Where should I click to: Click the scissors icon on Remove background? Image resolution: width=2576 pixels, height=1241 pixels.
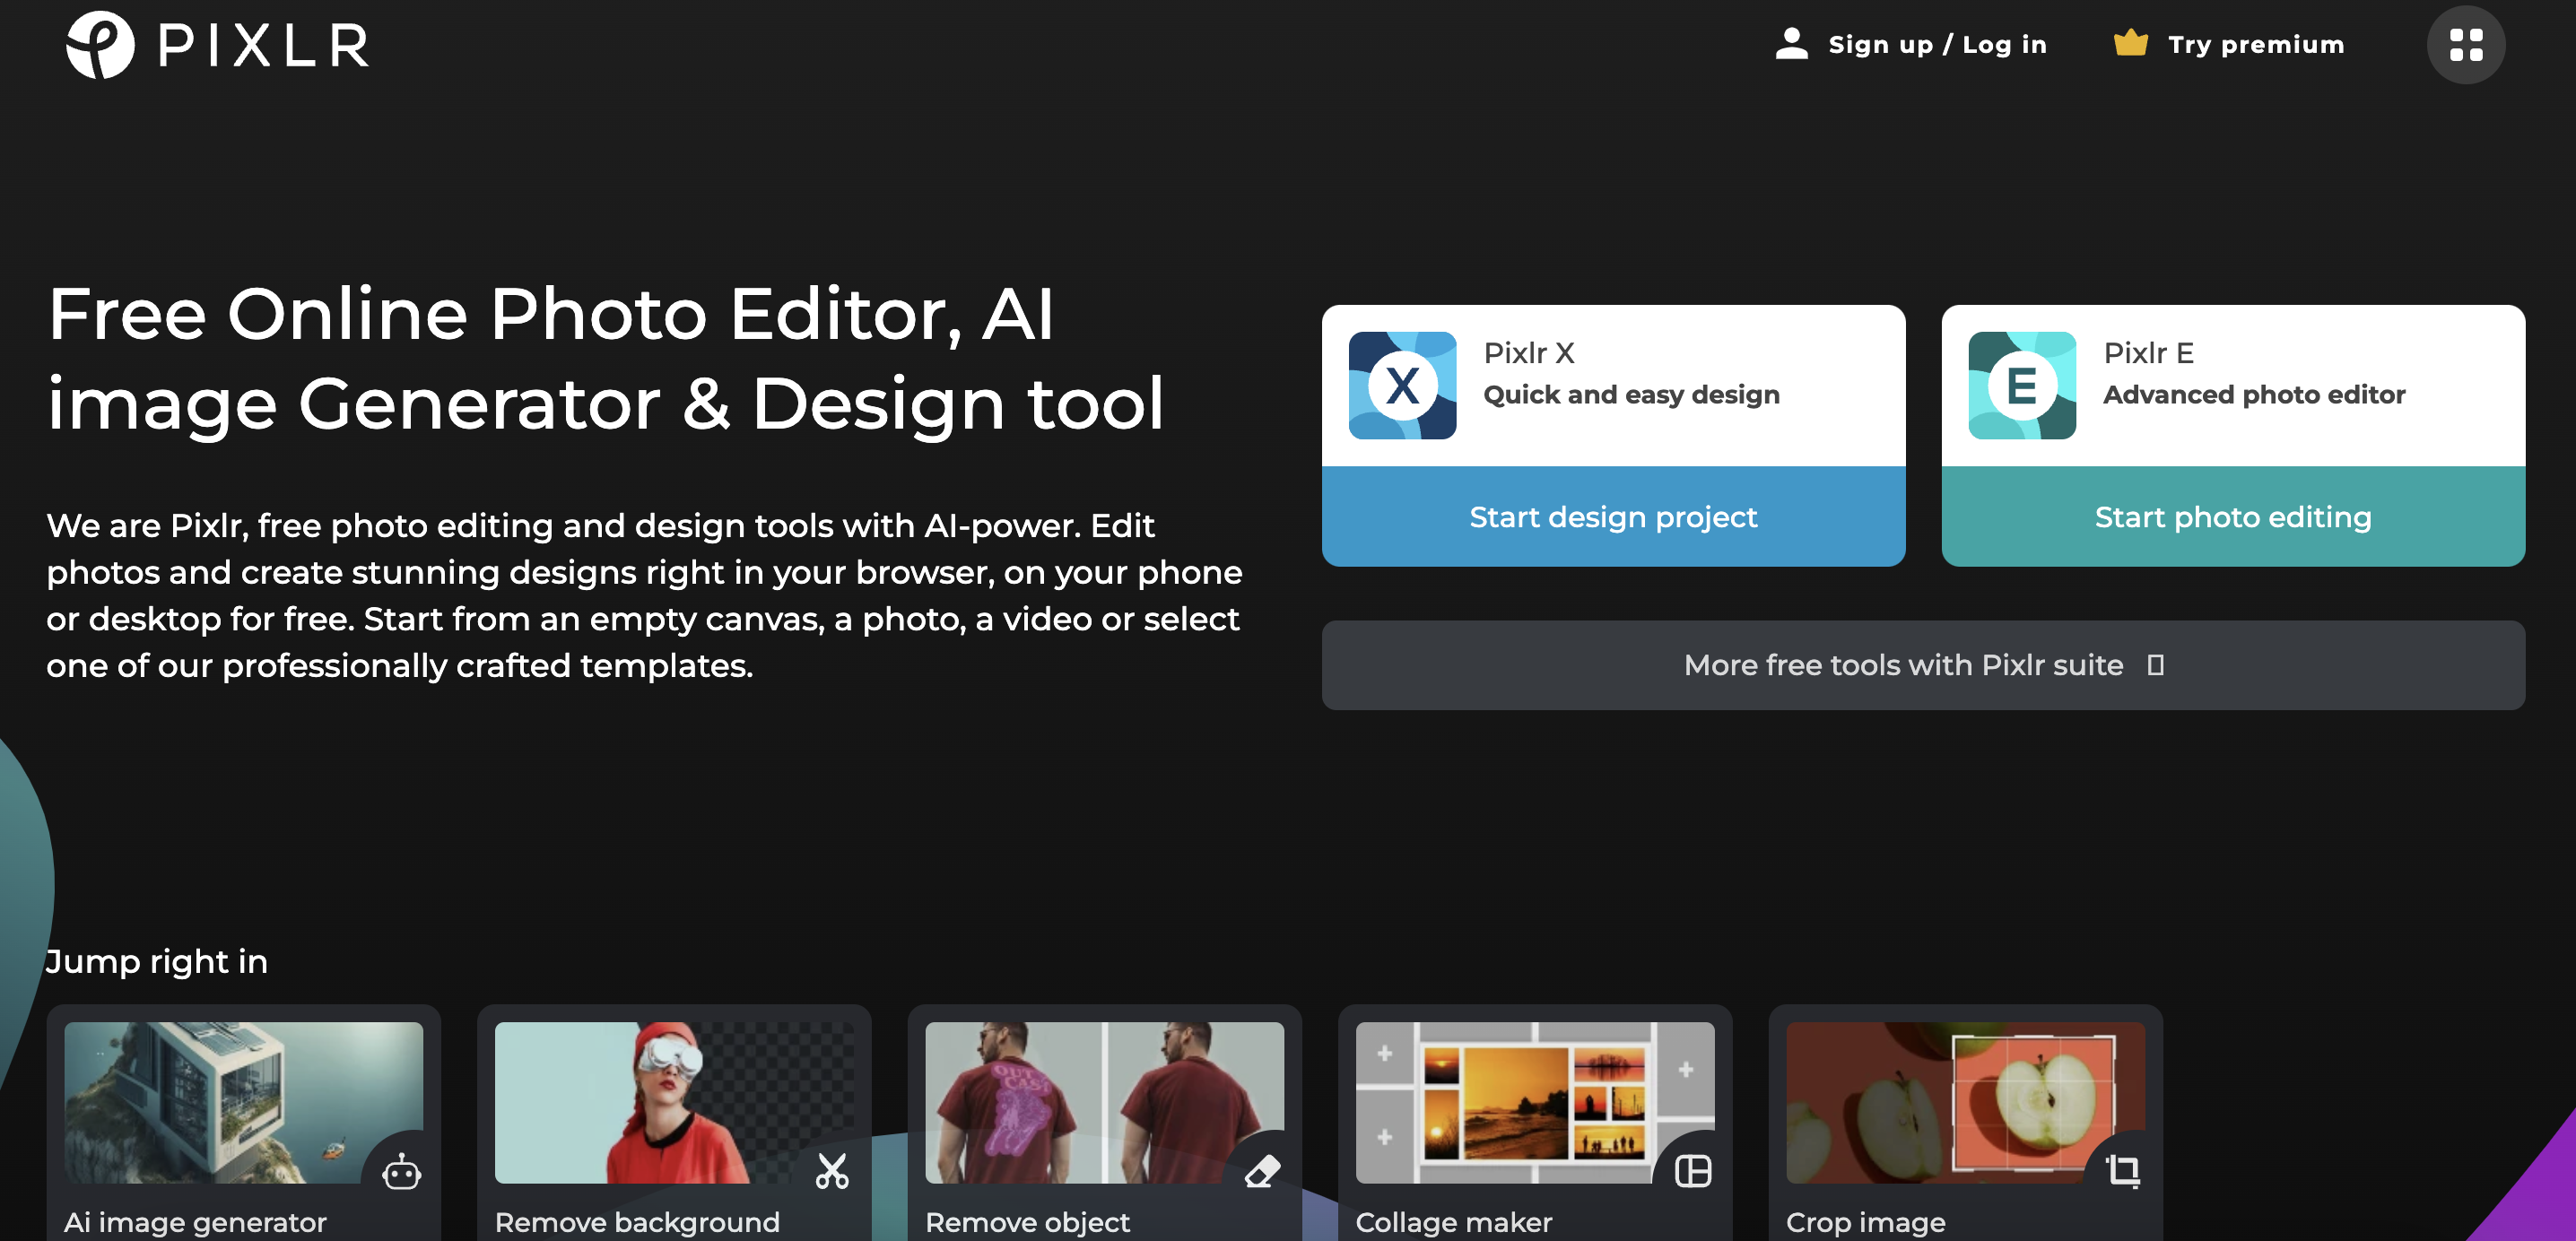[x=832, y=1170]
